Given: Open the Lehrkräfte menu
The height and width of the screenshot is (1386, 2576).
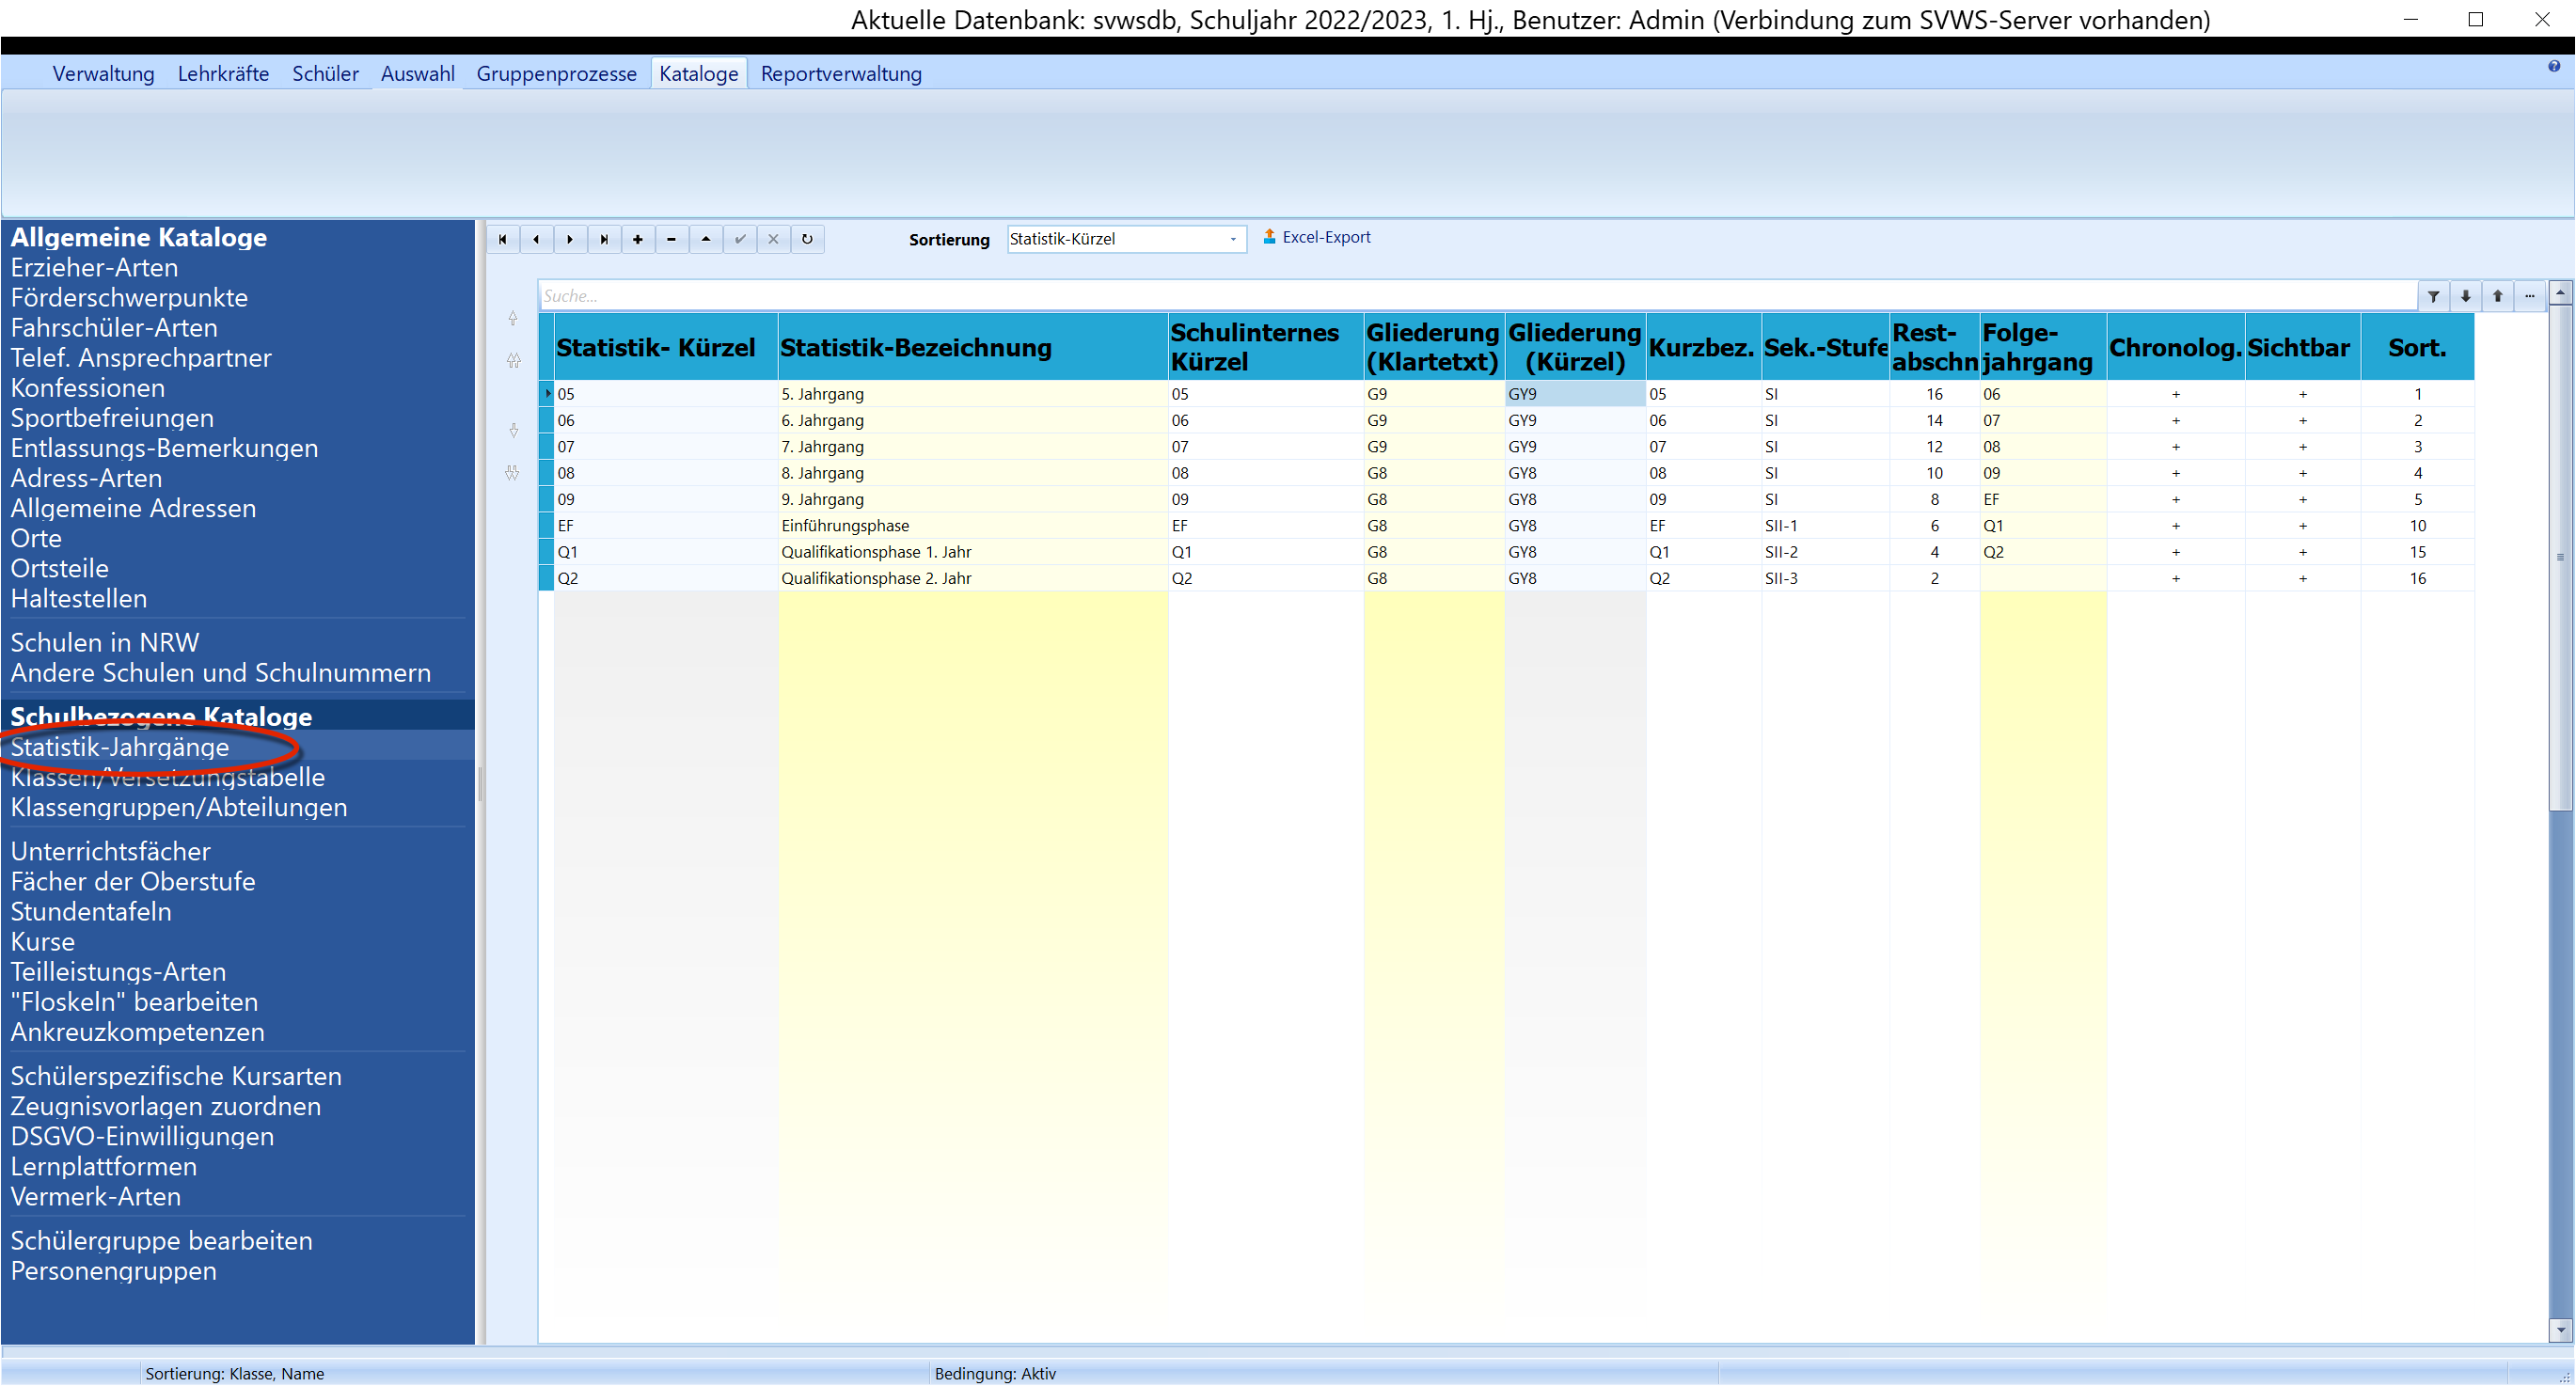Looking at the screenshot, I should tap(223, 73).
